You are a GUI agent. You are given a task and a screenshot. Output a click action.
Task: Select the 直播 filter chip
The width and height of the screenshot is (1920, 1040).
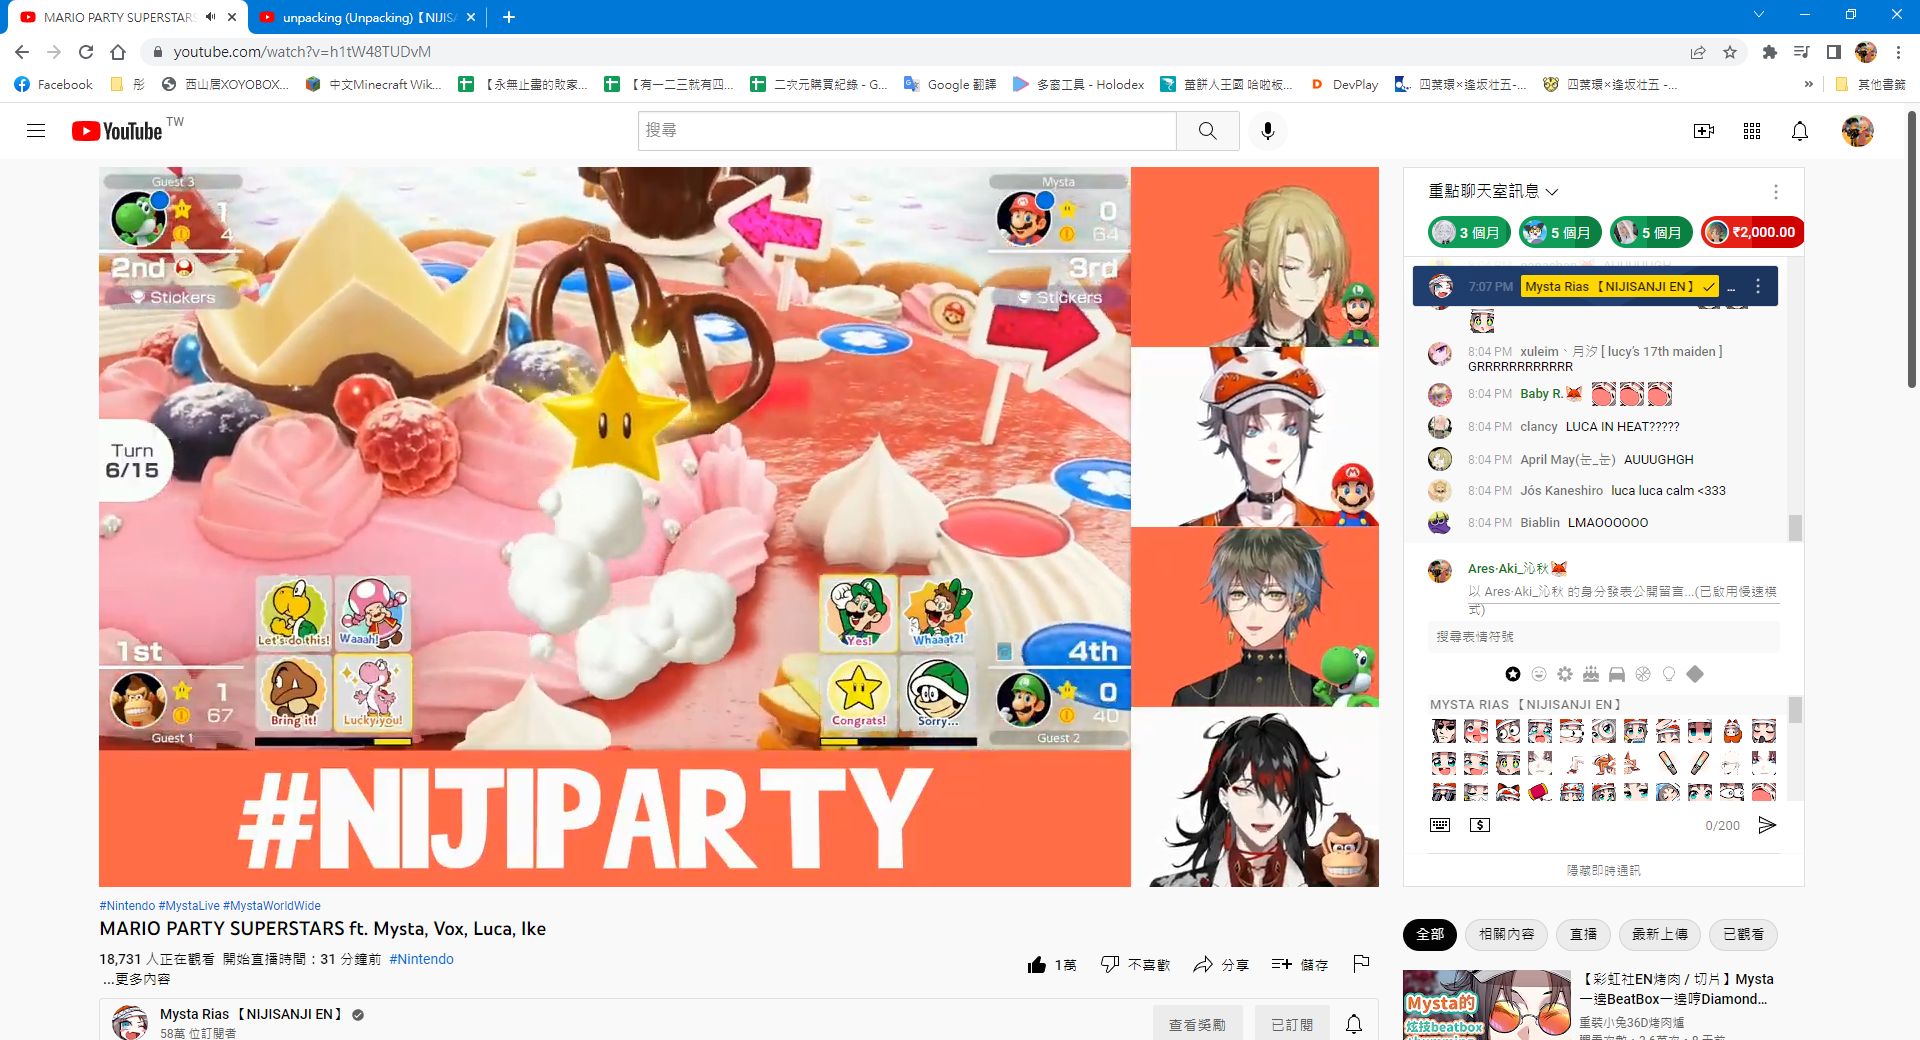point(1584,934)
